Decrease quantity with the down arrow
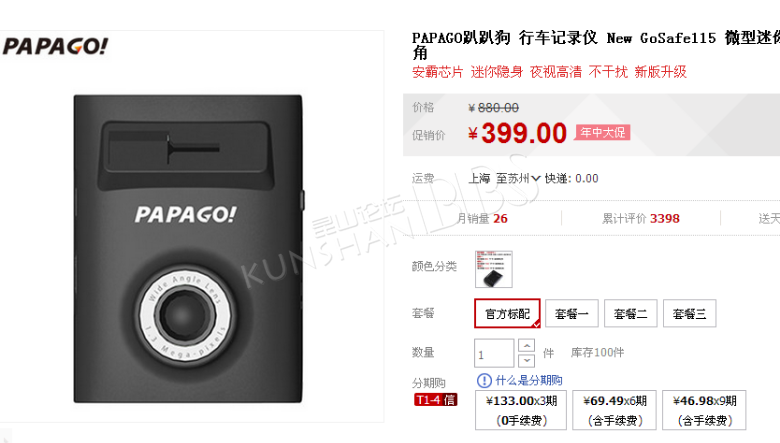This screenshot has height=443, width=780. (526, 360)
